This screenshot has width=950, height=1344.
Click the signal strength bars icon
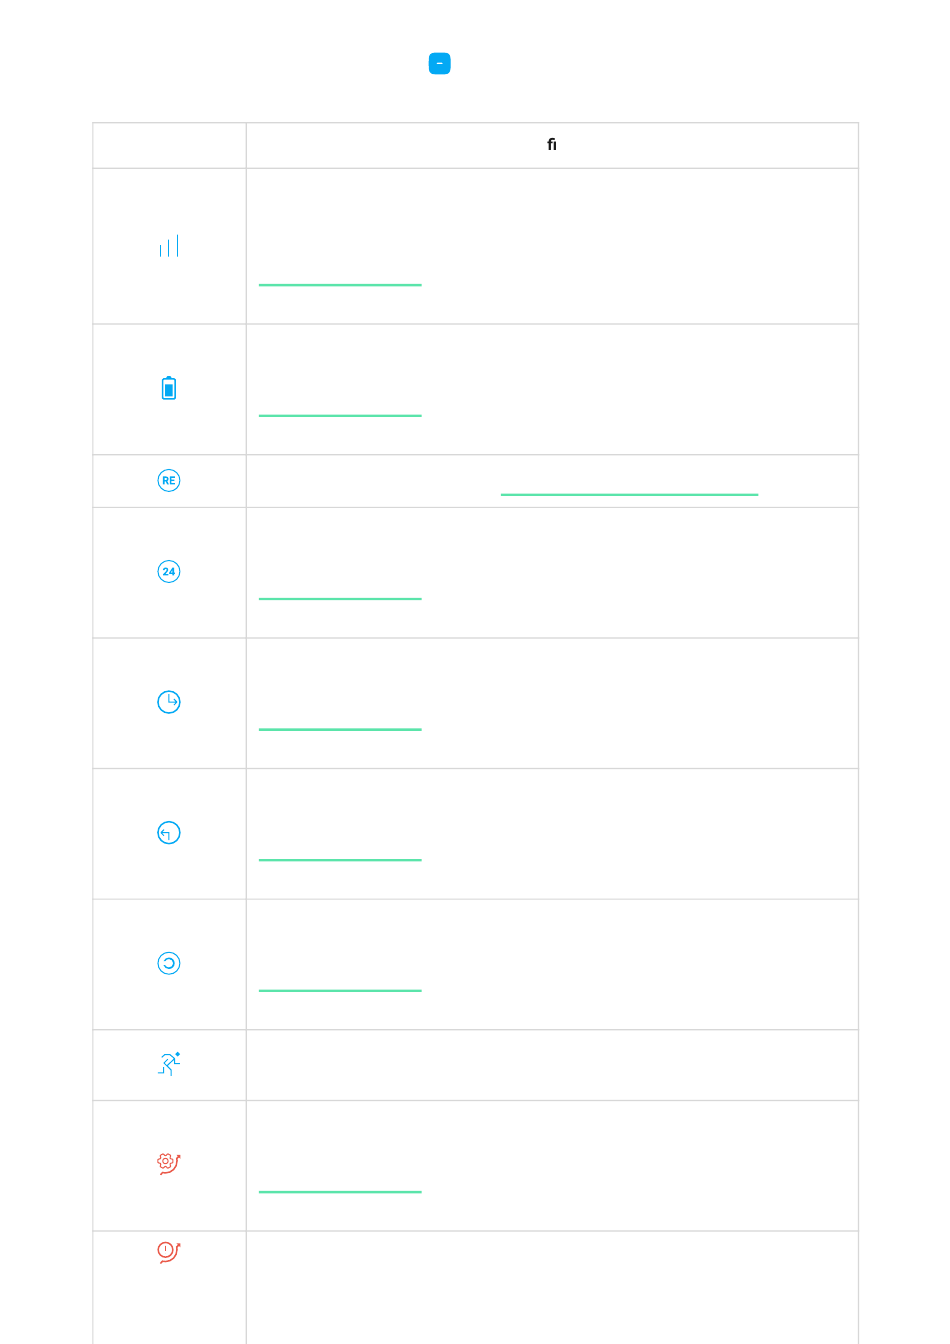169,246
